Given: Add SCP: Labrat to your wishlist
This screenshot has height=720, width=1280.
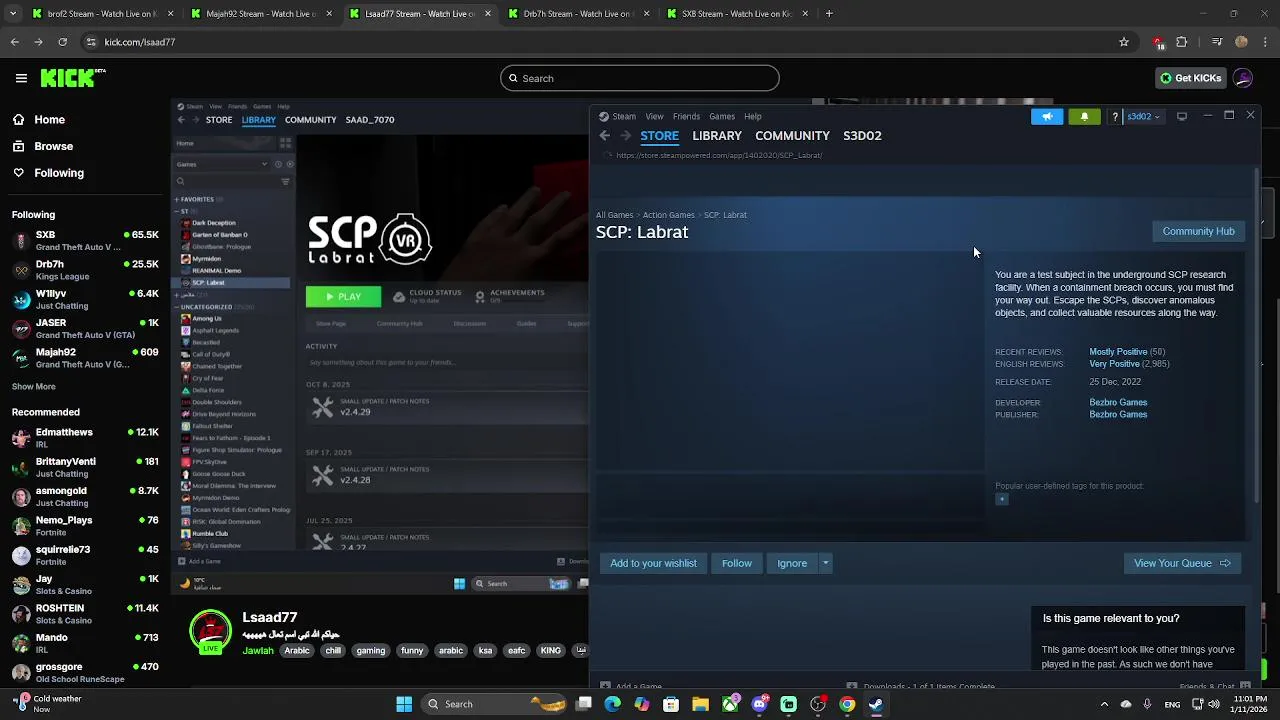Looking at the screenshot, I should point(653,563).
